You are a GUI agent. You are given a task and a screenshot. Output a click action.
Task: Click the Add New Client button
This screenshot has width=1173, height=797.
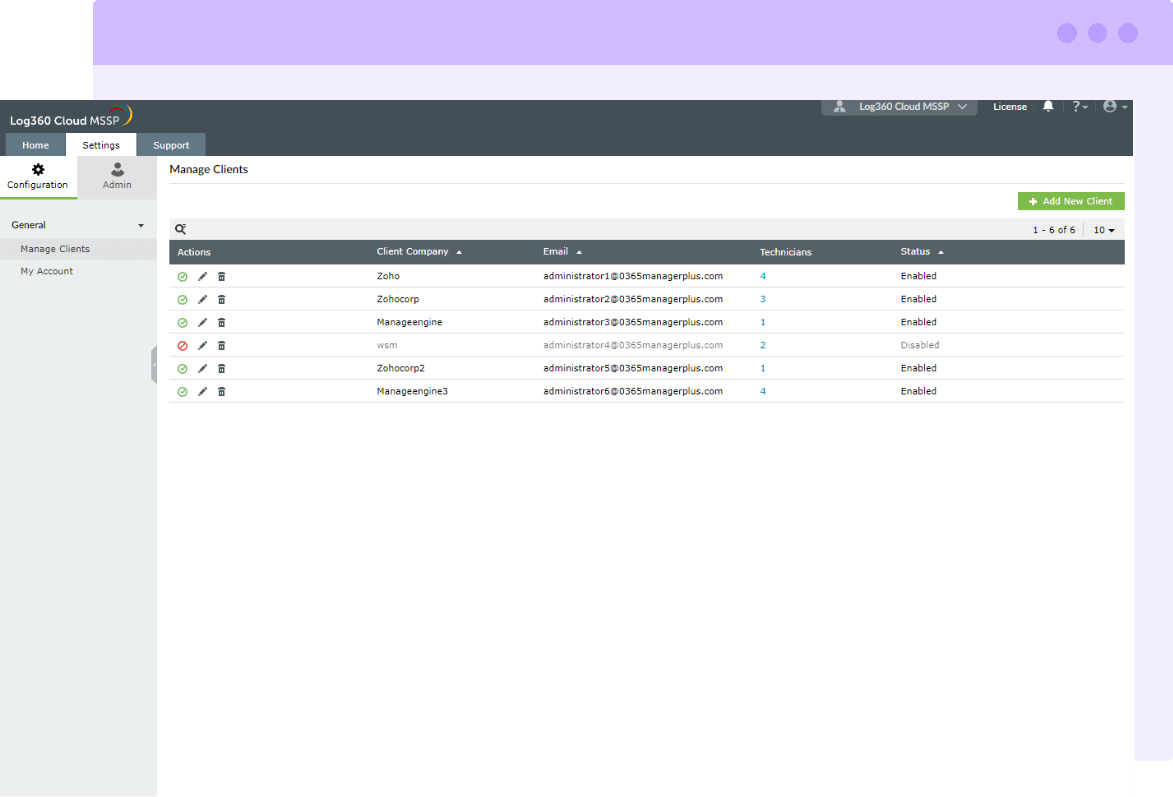tap(1070, 201)
